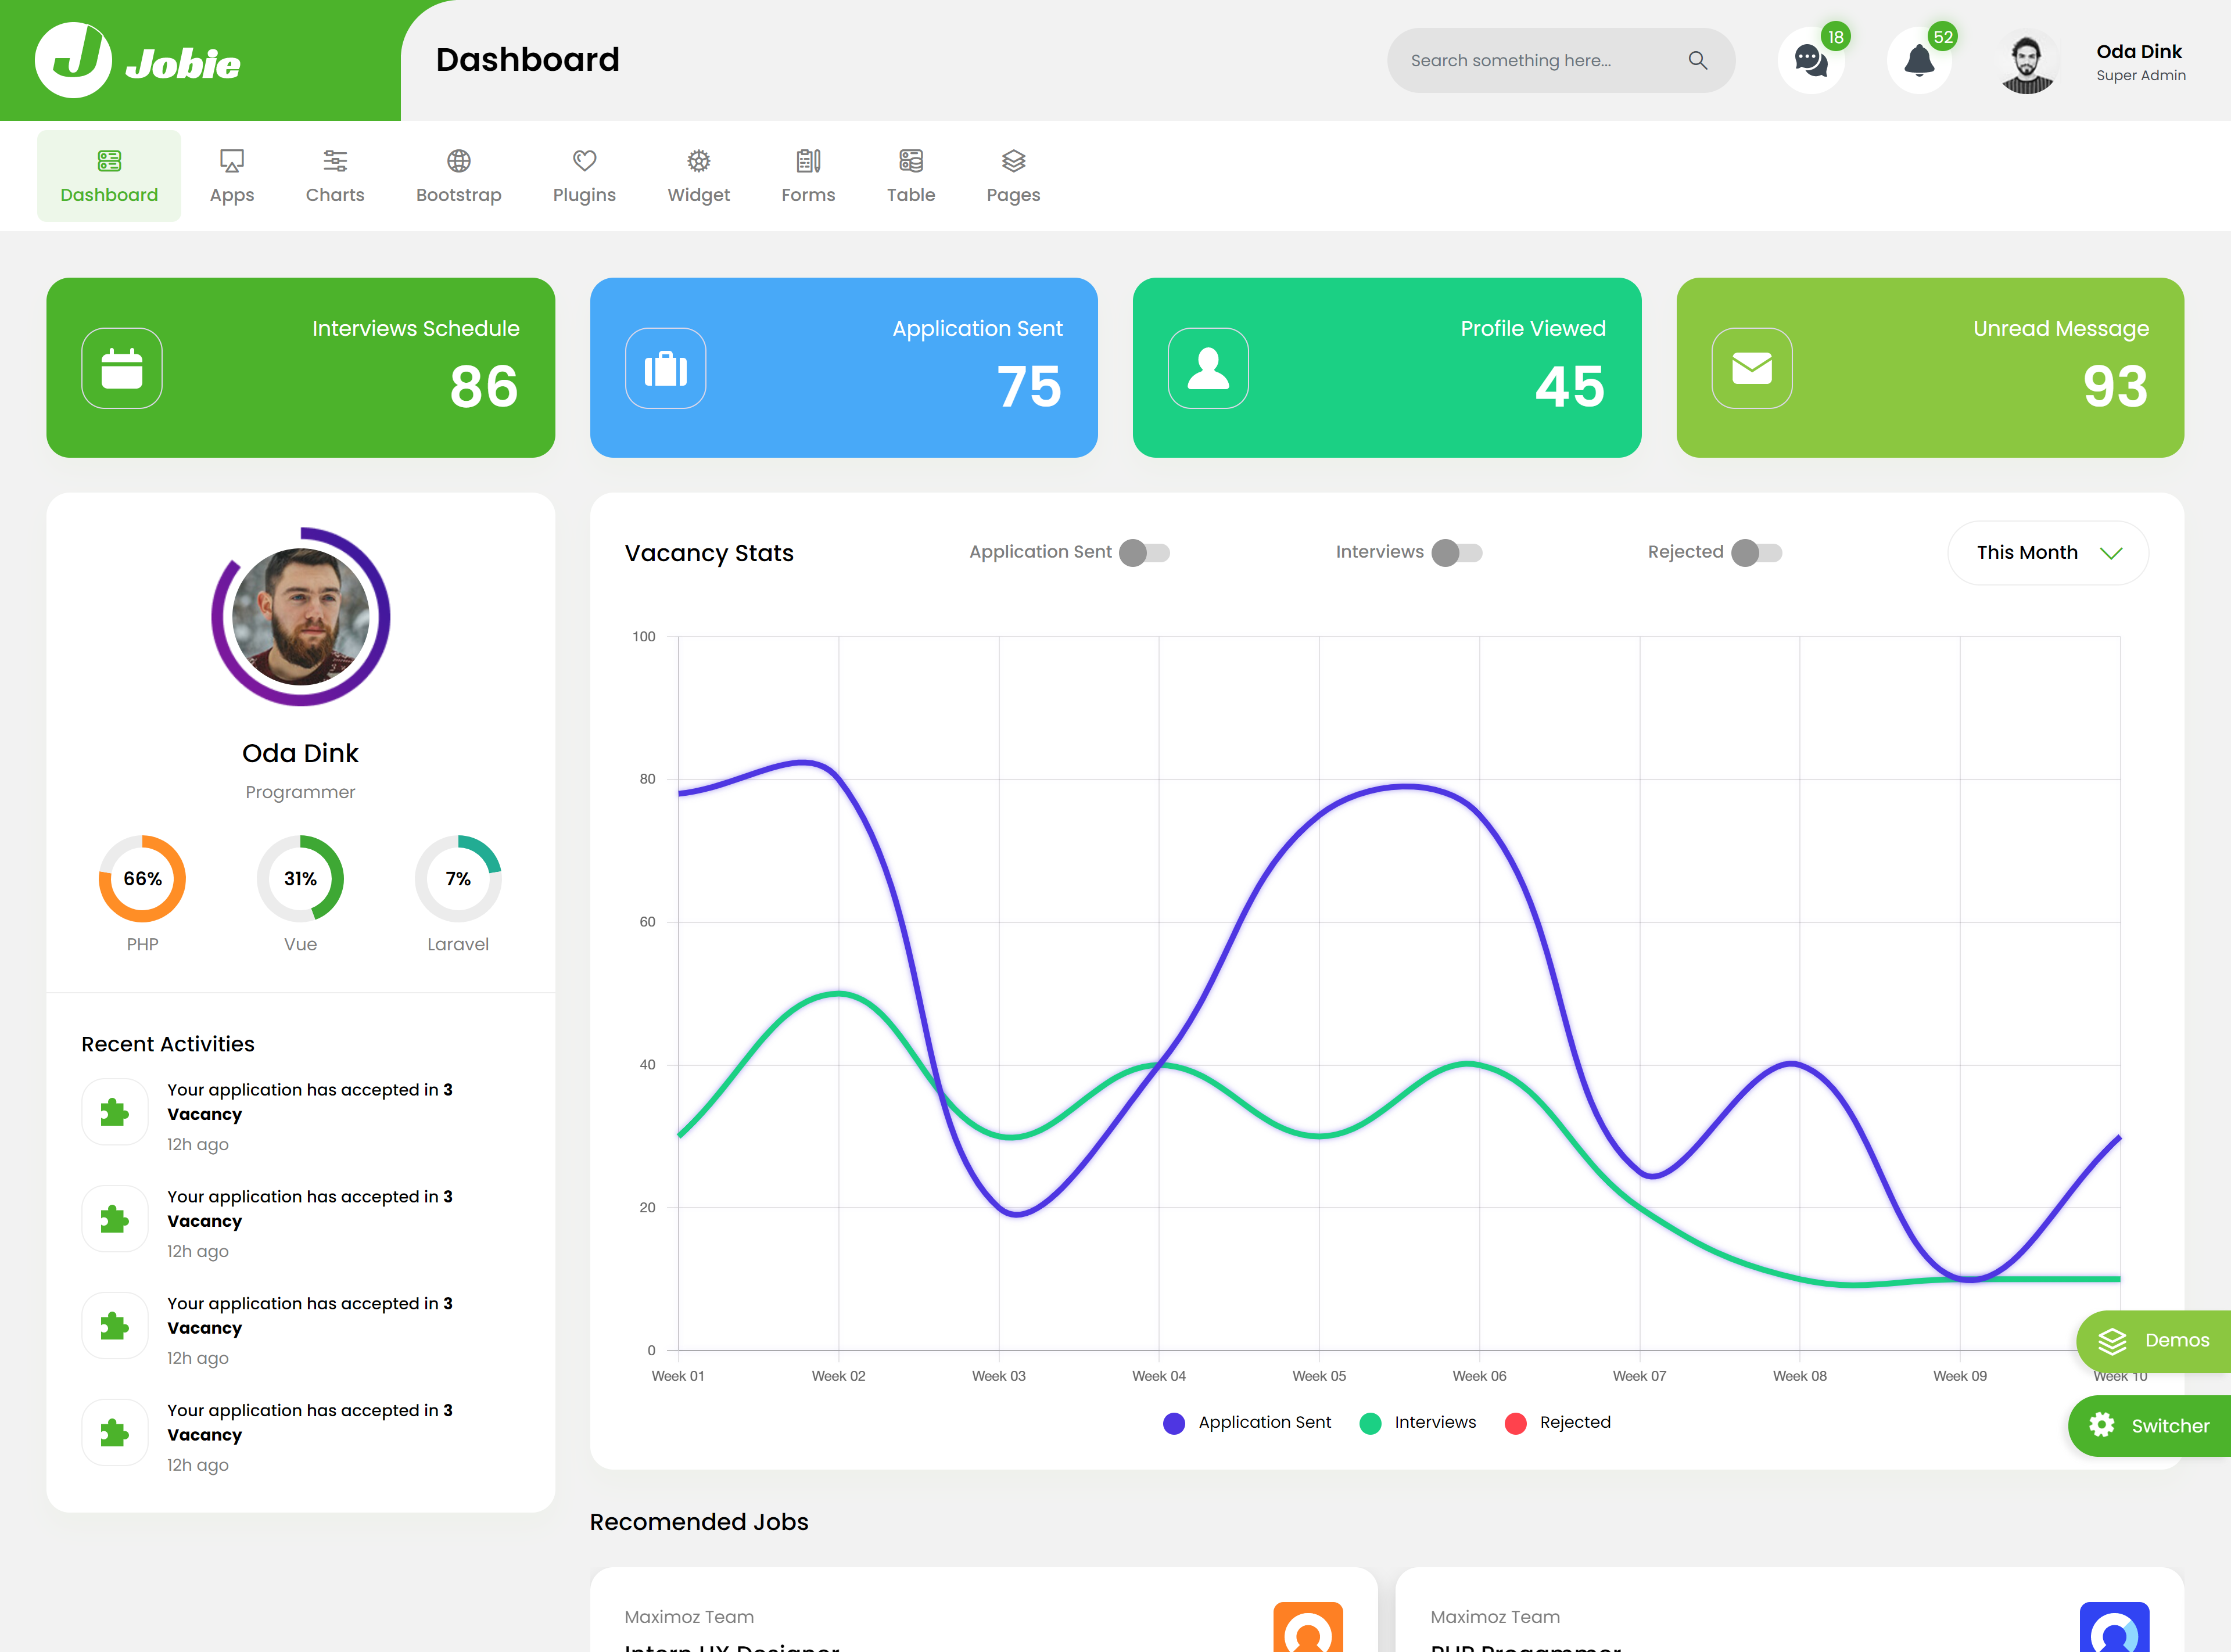Screen dimensions: 2231x1652
Task: Open the chat messages icon
Action: point(1810,61)
